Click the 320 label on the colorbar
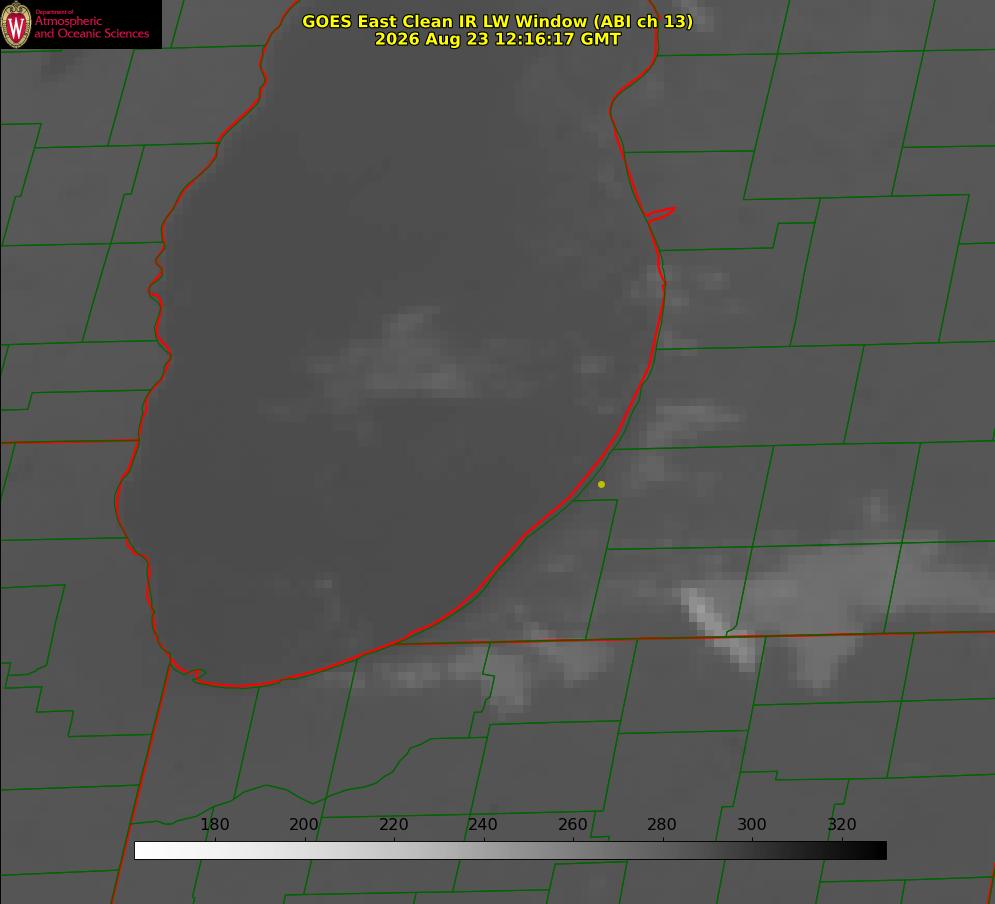Screen dimensions: 995x904 [x=842, y=824]
